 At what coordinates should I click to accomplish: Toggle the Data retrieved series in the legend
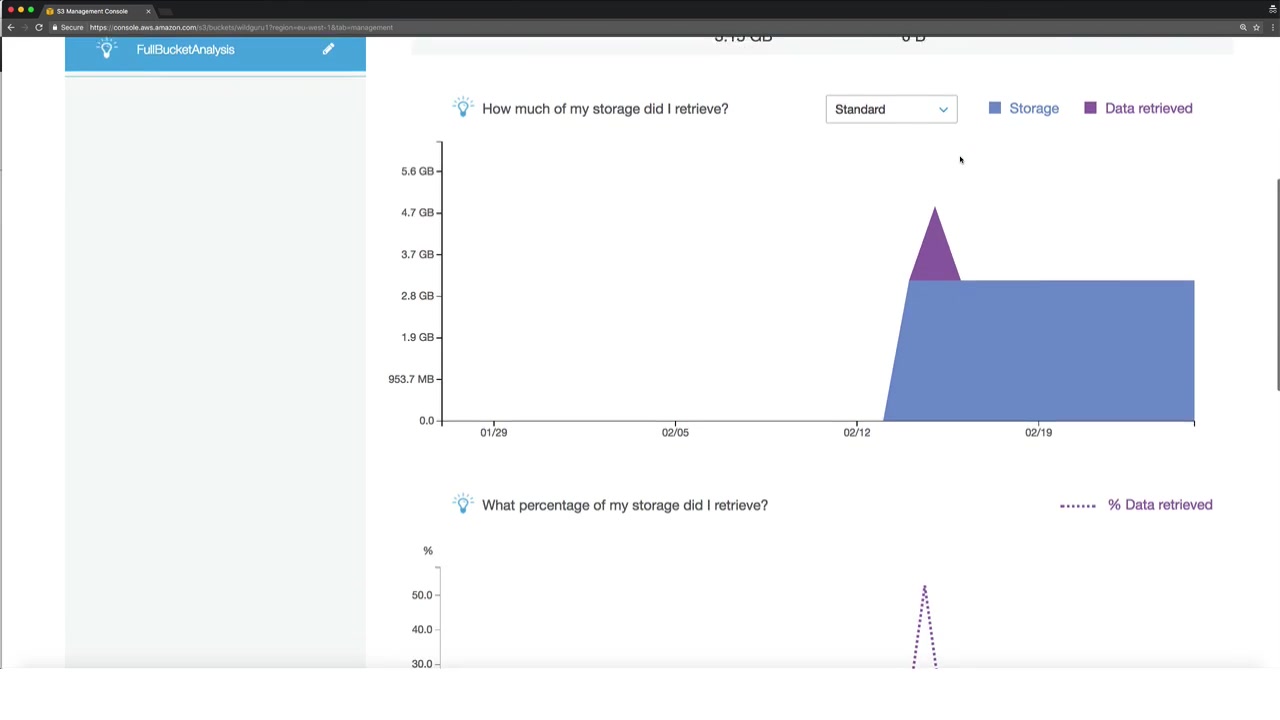tap(1138, 108)
